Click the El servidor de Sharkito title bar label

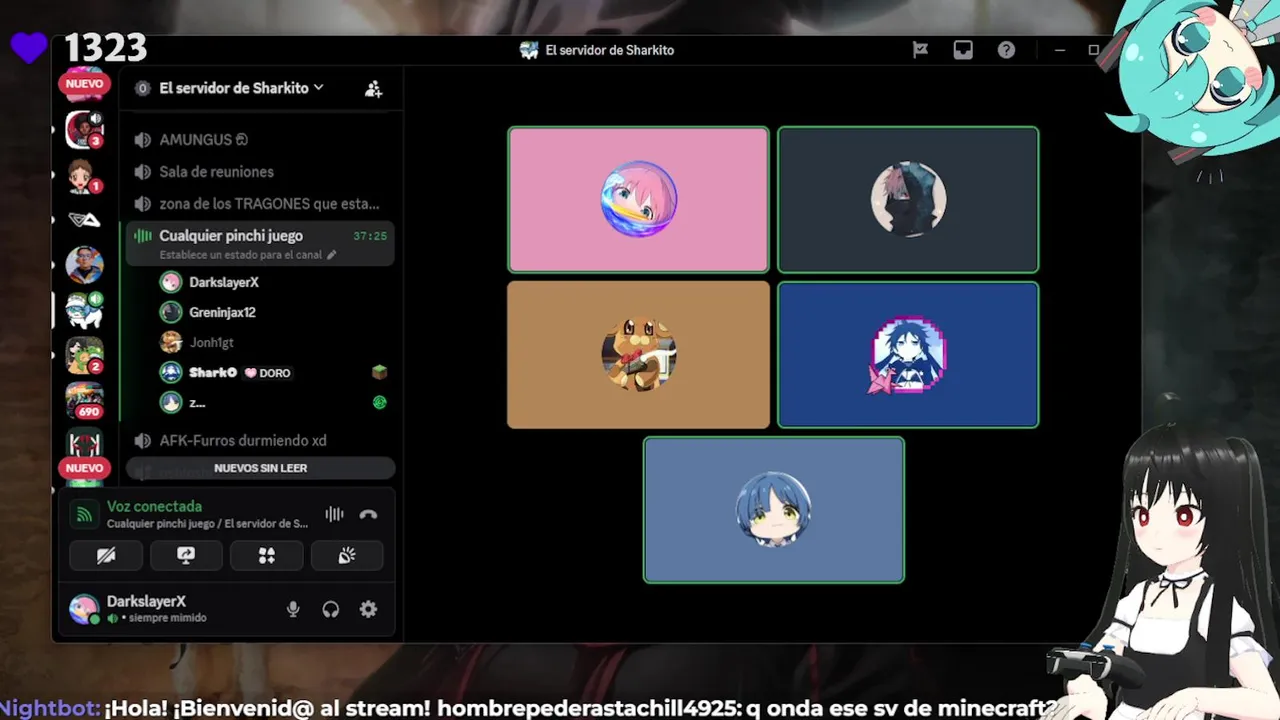point(610,50)
